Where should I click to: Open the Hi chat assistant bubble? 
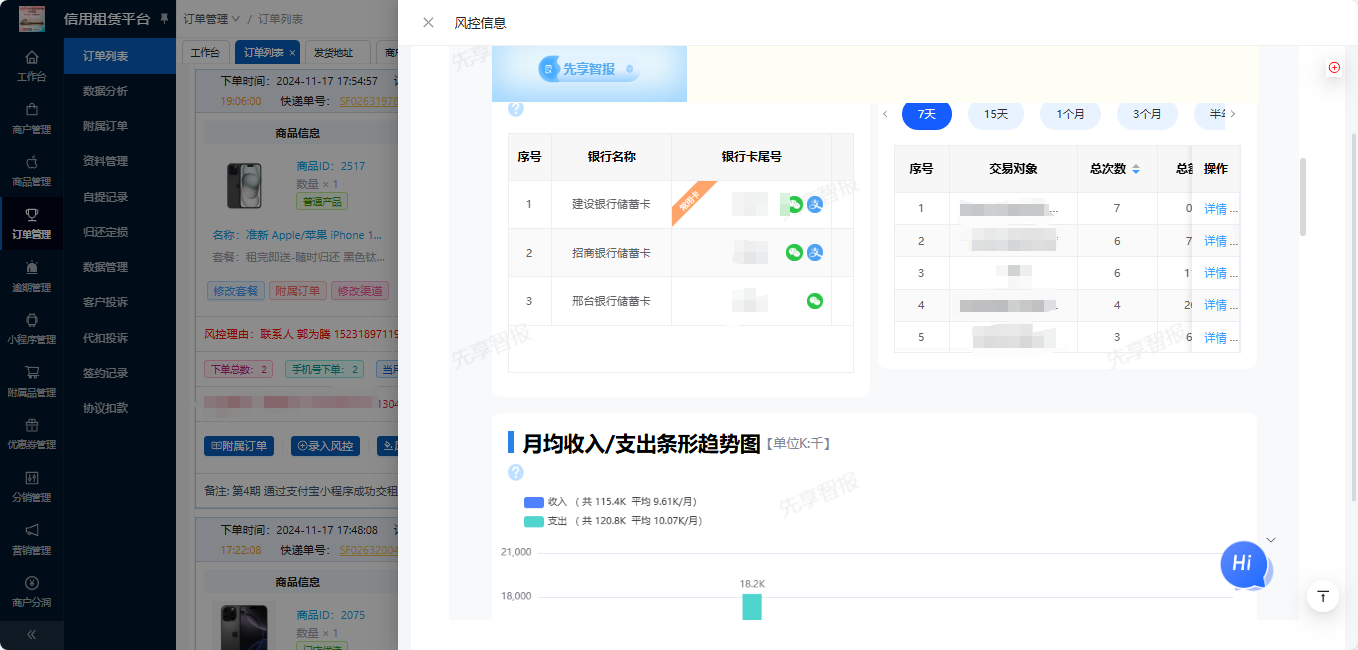pos(1244,564)
